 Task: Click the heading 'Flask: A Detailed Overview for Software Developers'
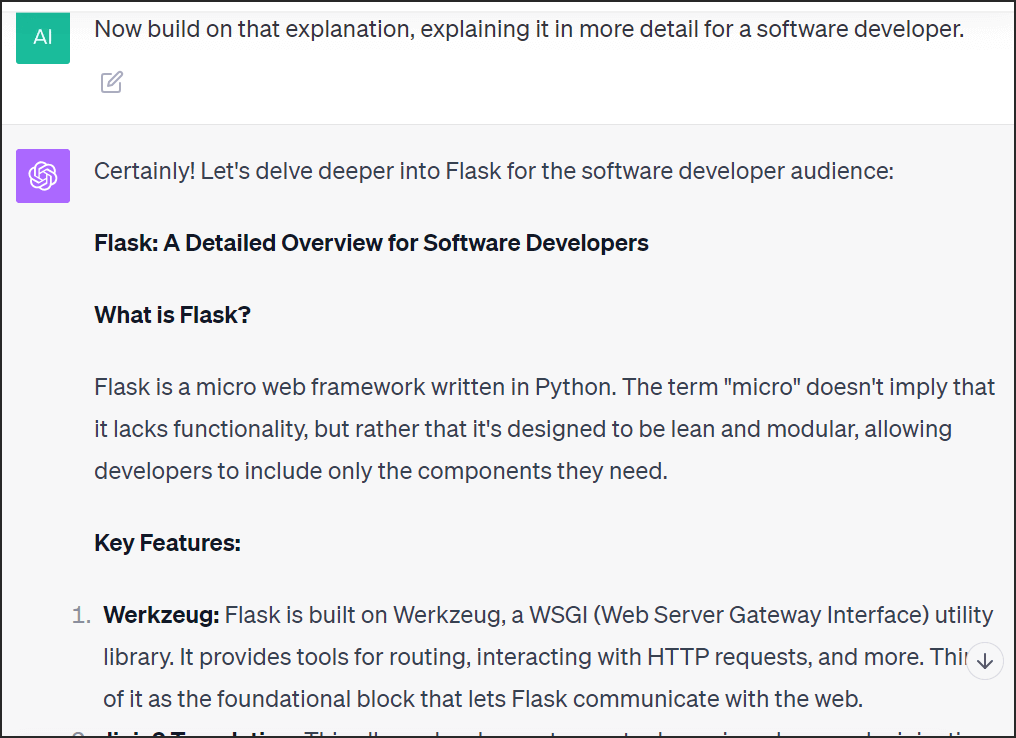tap(371, 243)
